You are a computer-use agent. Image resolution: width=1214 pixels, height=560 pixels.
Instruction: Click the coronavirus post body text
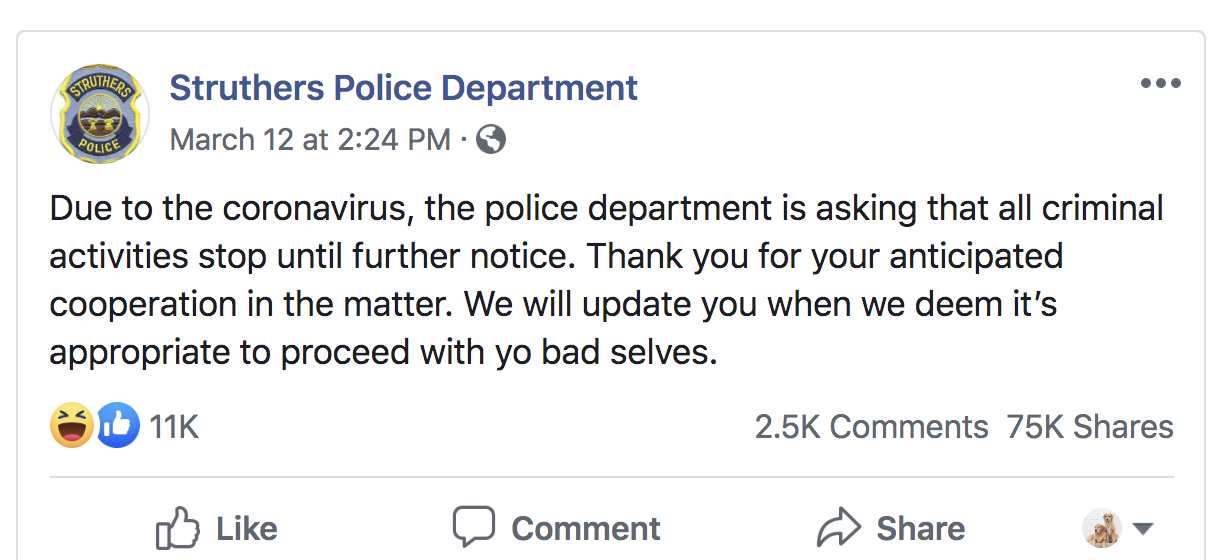tap(606, 281)
